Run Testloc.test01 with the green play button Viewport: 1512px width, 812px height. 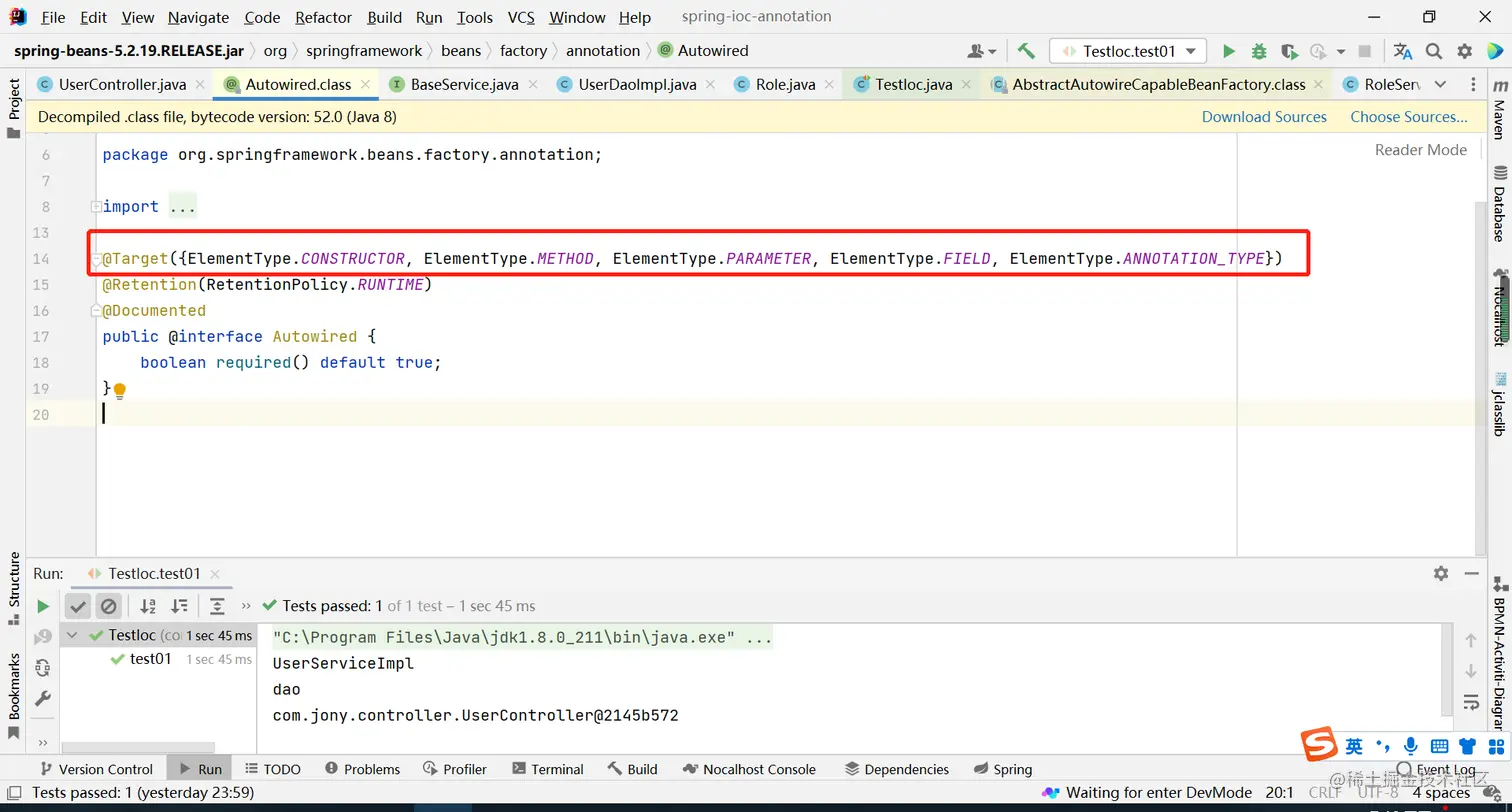[x=1229, y=51]
